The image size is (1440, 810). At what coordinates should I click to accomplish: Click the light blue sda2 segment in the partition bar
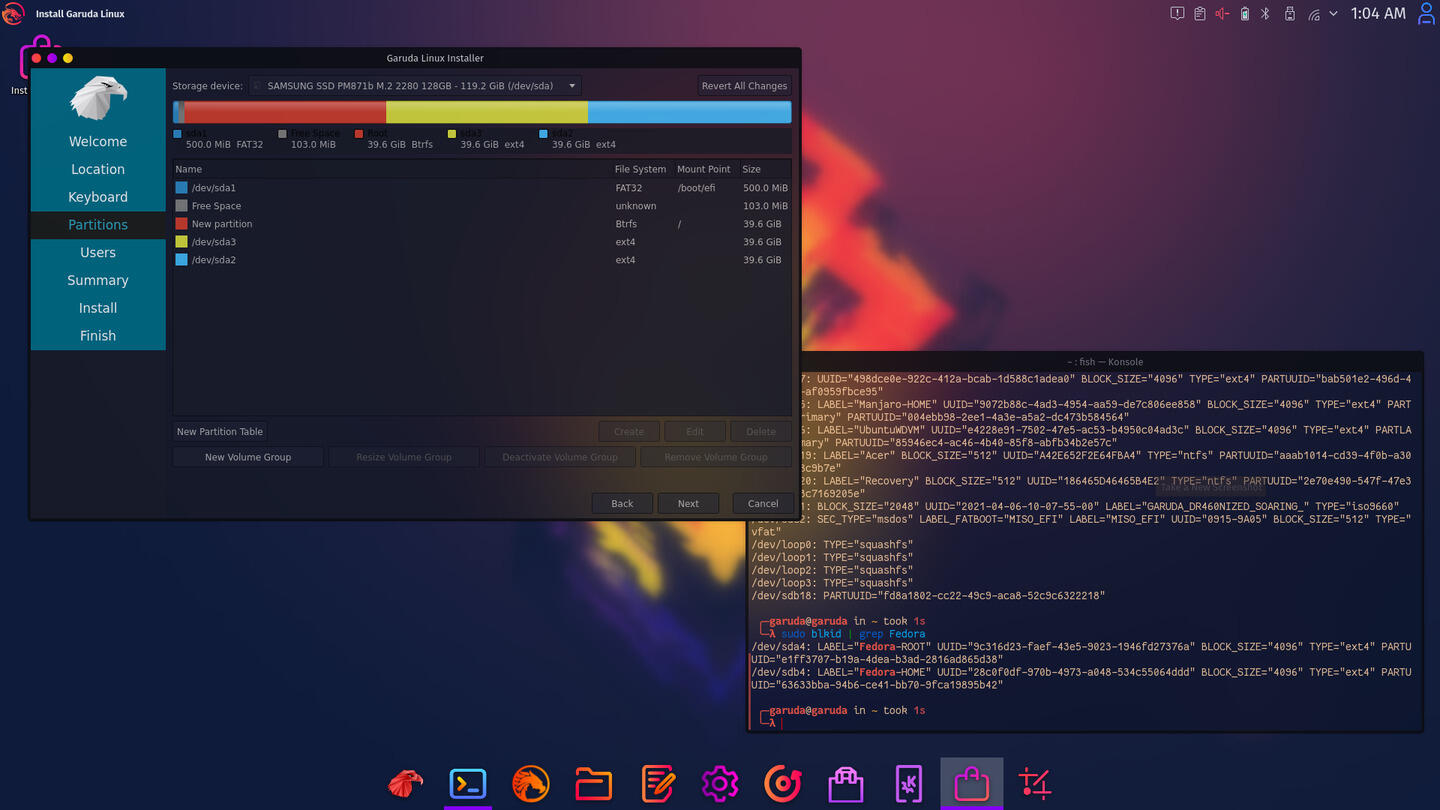tap(689, 112)
